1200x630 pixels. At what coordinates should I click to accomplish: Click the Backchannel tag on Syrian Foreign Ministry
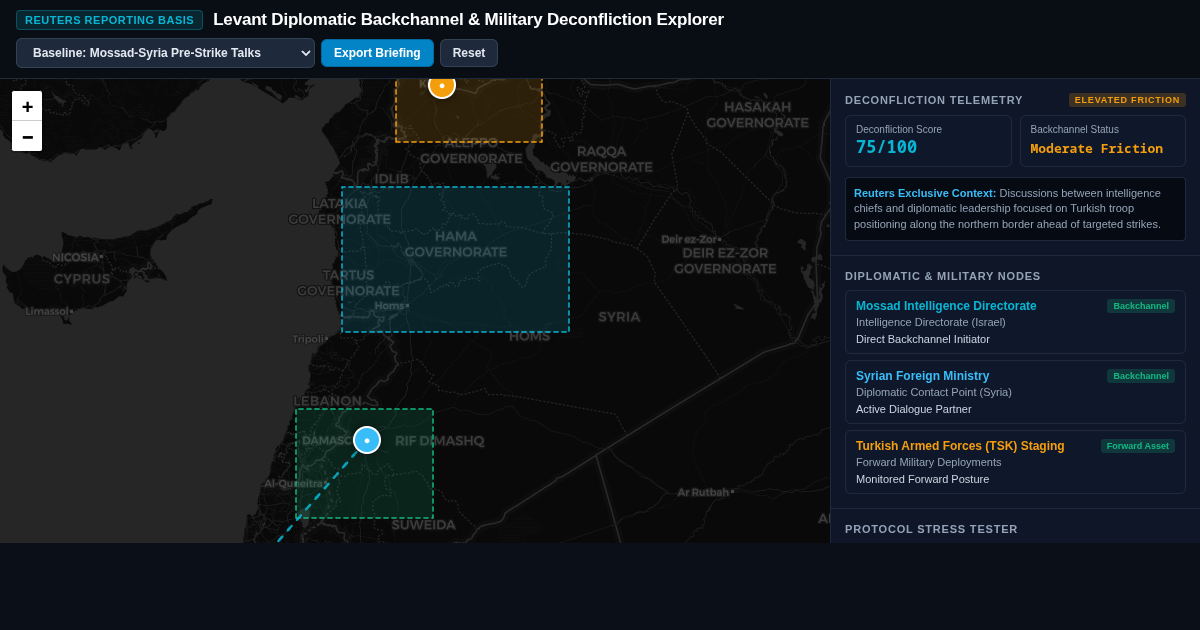pos(1141,376)
